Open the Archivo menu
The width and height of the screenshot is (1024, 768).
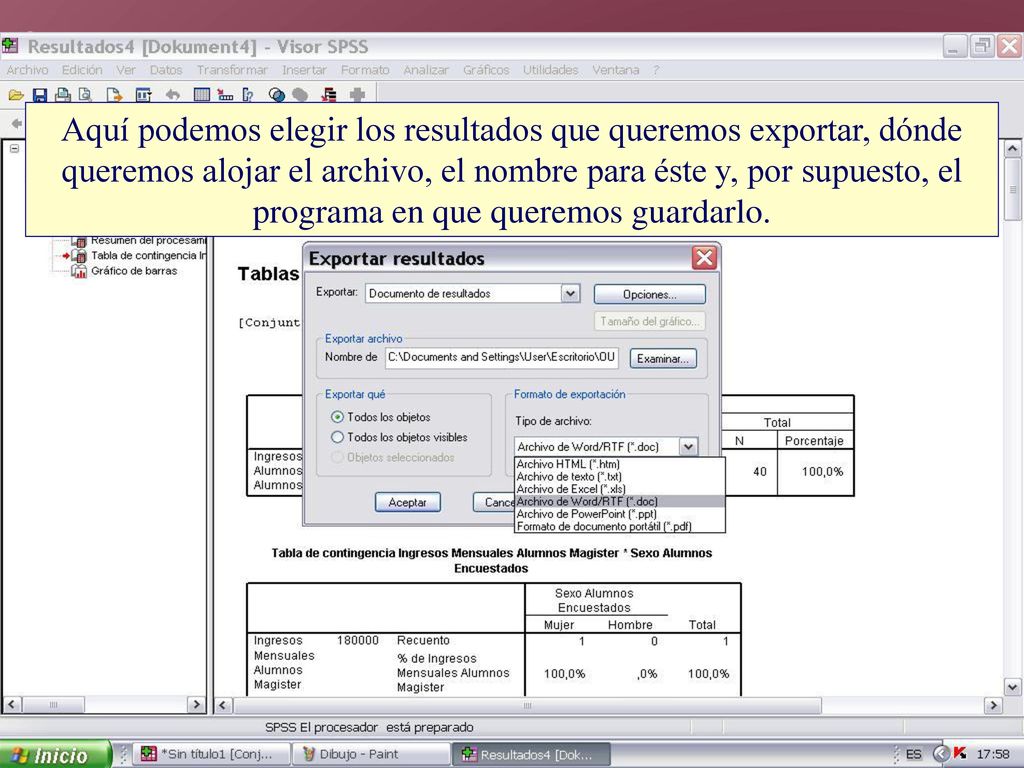(27, 69)
